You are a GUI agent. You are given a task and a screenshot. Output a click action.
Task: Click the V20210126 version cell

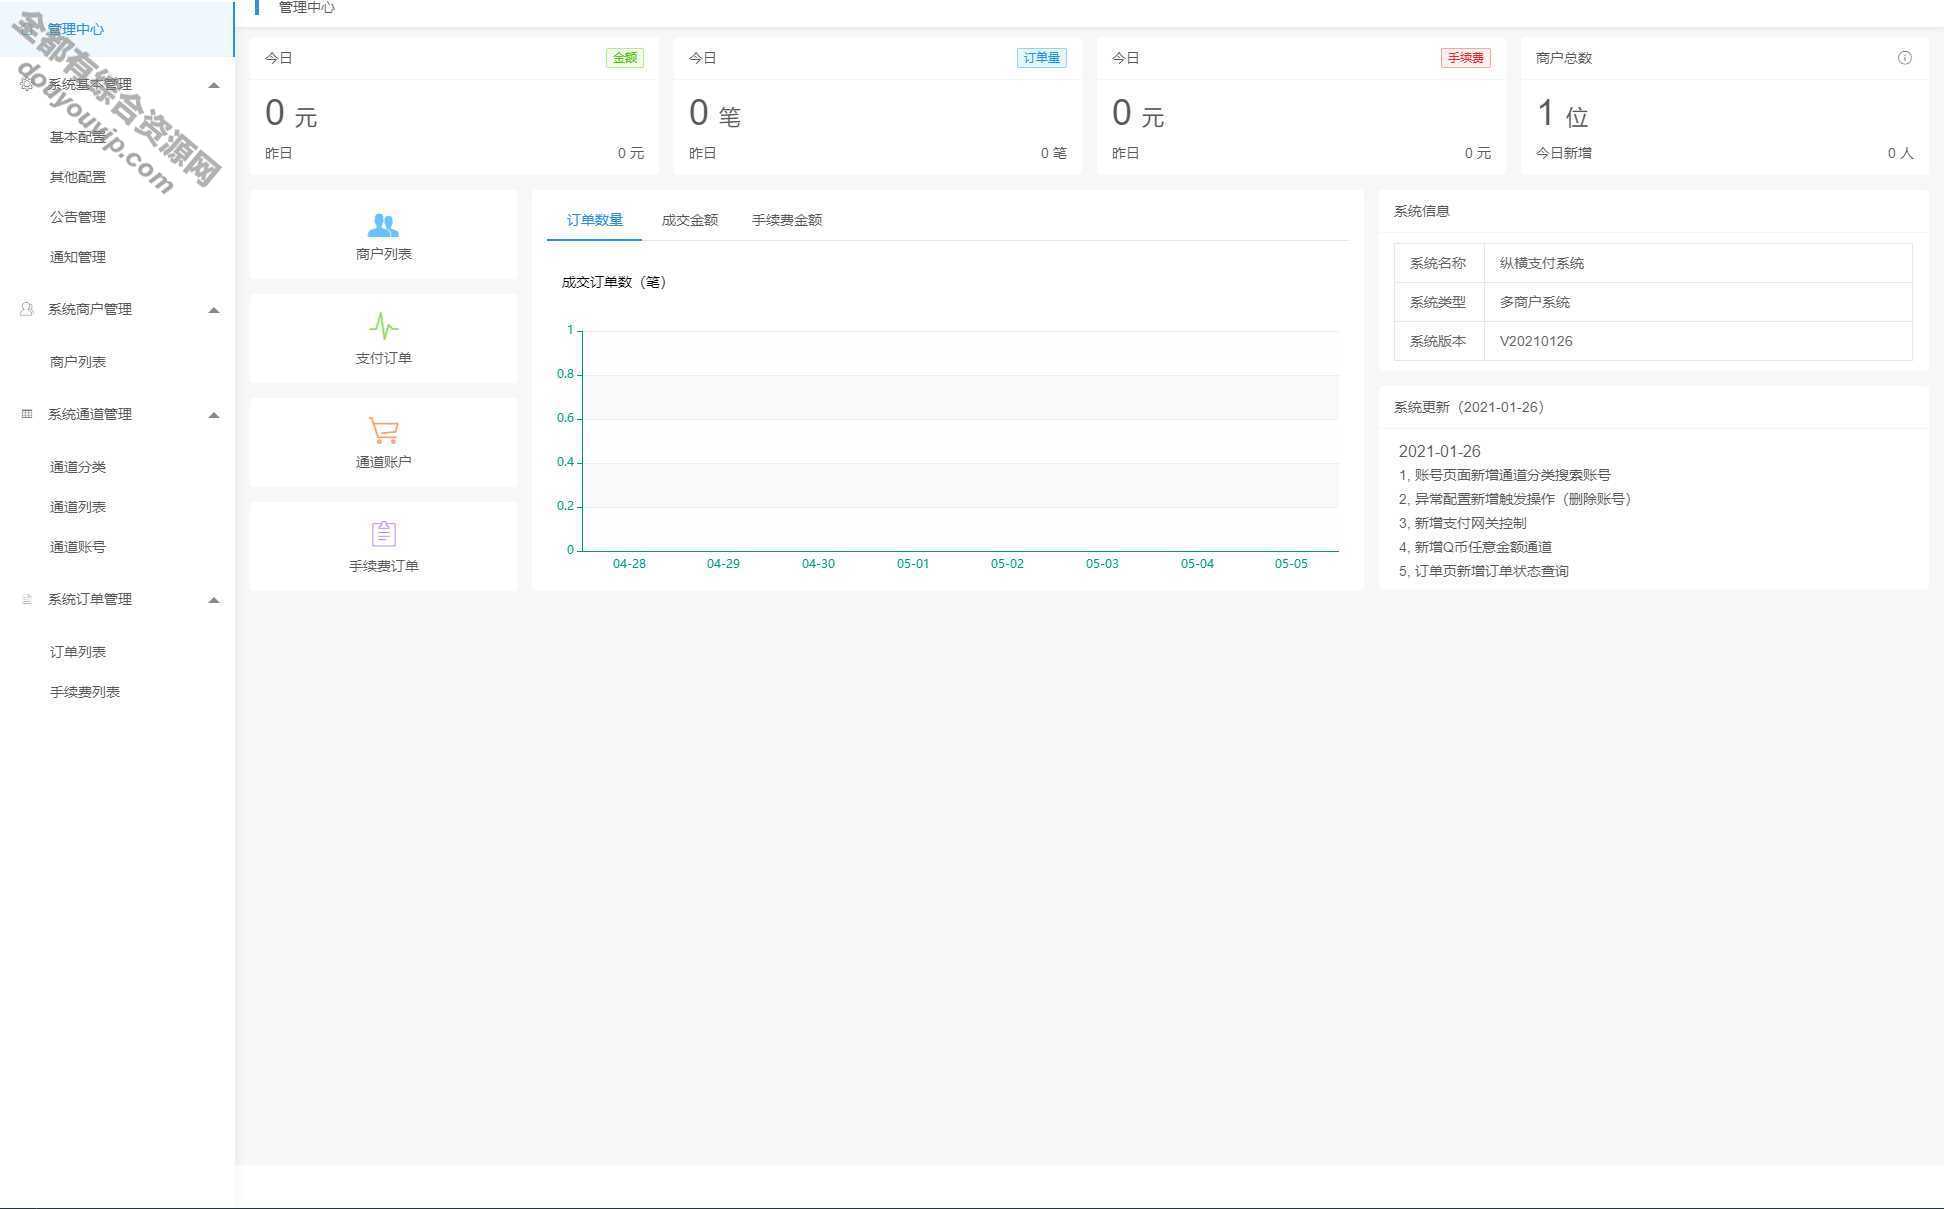[1698, 341]
